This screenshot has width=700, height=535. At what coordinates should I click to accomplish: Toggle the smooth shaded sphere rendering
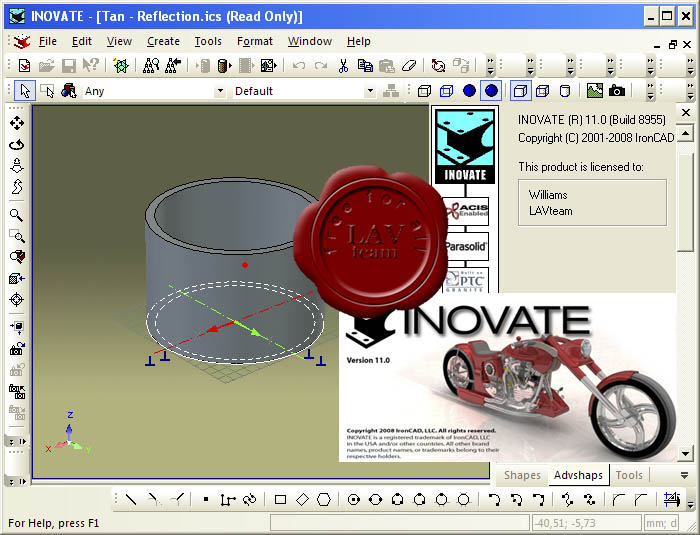pyautogui.click(x=491, y=91)
